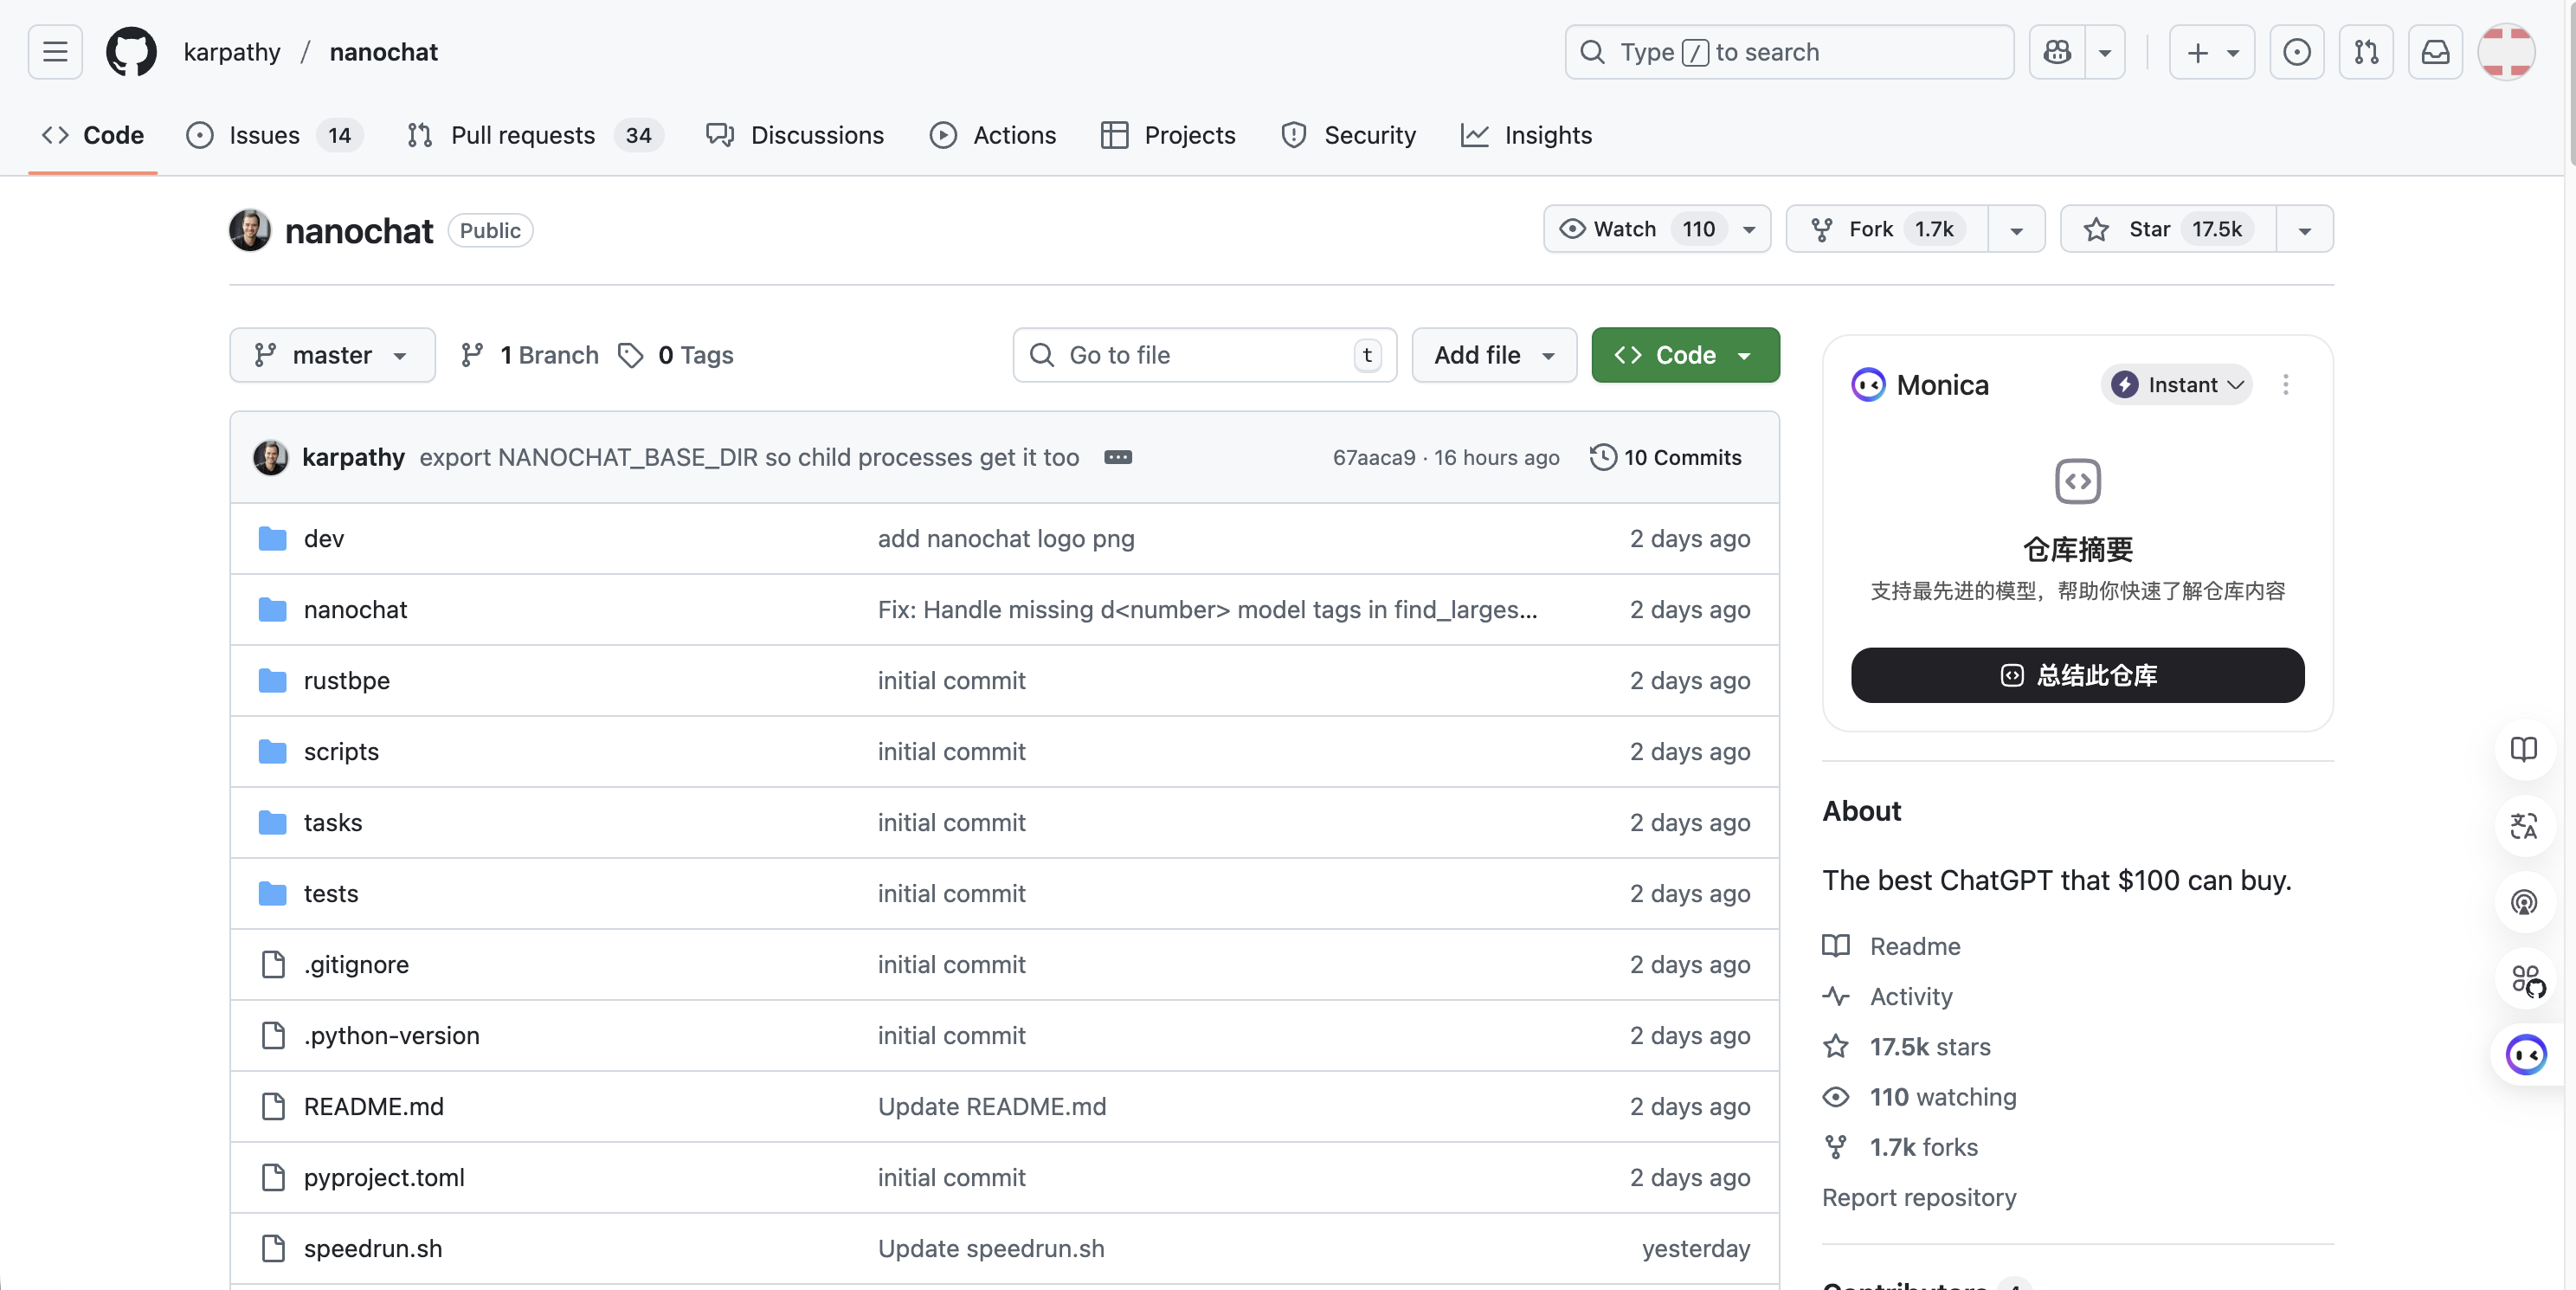The width and height of the screenshot is (2576, 1290).
Task: Open notifications inbox icon
Action: pos(2435,52)
